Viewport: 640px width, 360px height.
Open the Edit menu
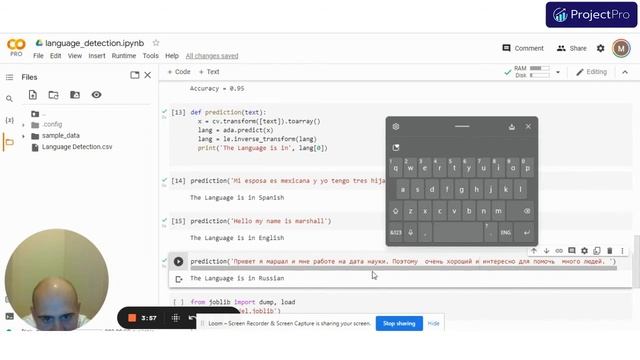click(56, 56)
